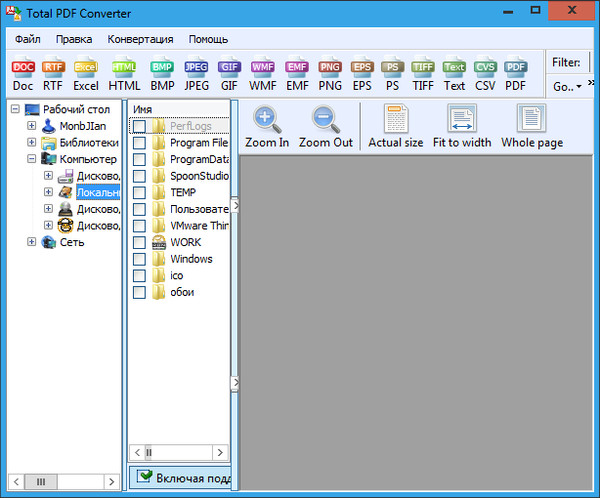Tick the checkbox for Windows folder
This screenshot has height=498, width=600.
[x=139, y=259]
